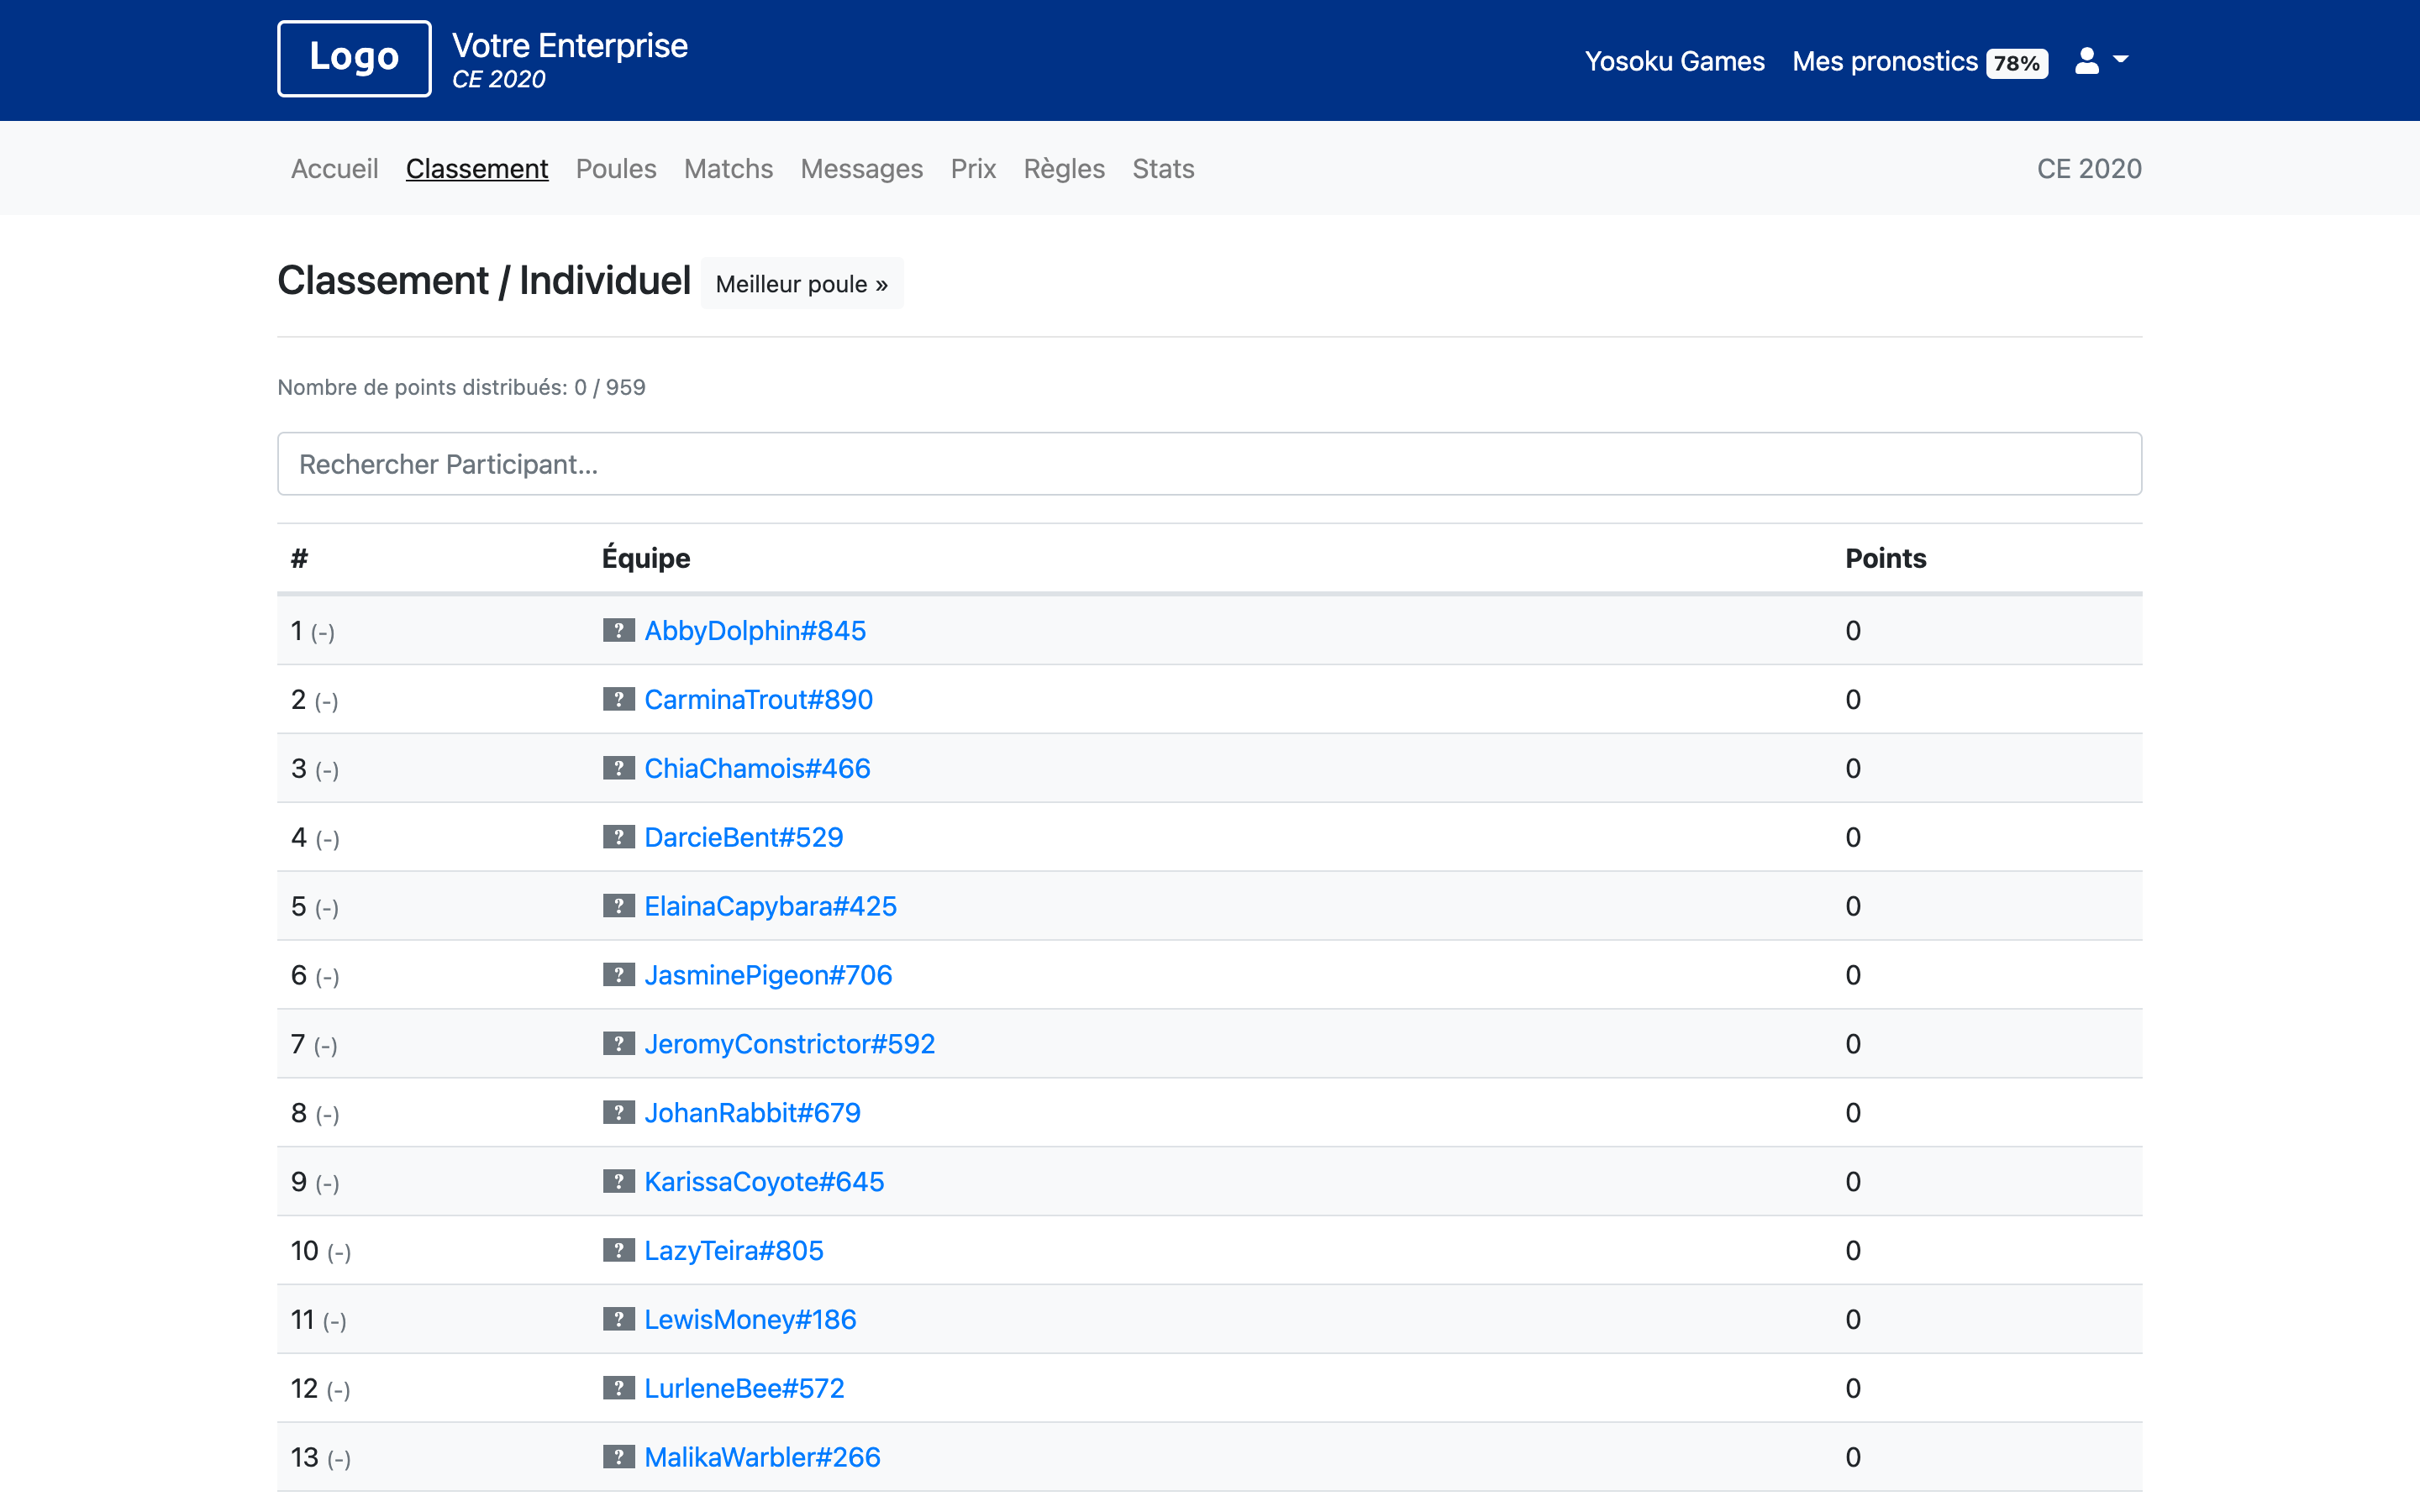Open the Poules tab

pos(616,168)
